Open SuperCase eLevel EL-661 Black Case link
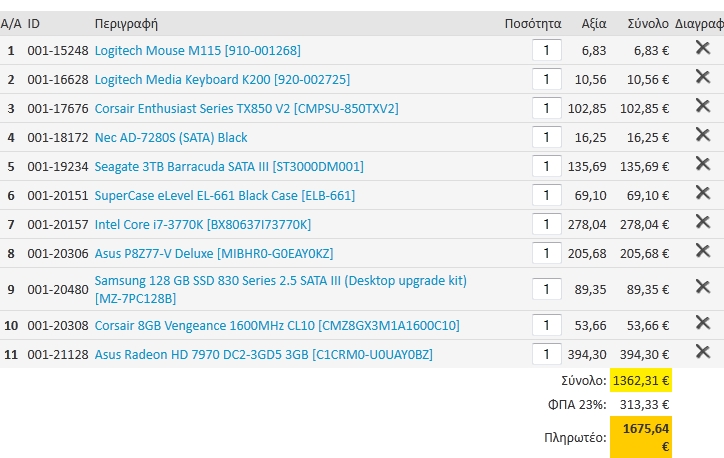 [225, 196]
